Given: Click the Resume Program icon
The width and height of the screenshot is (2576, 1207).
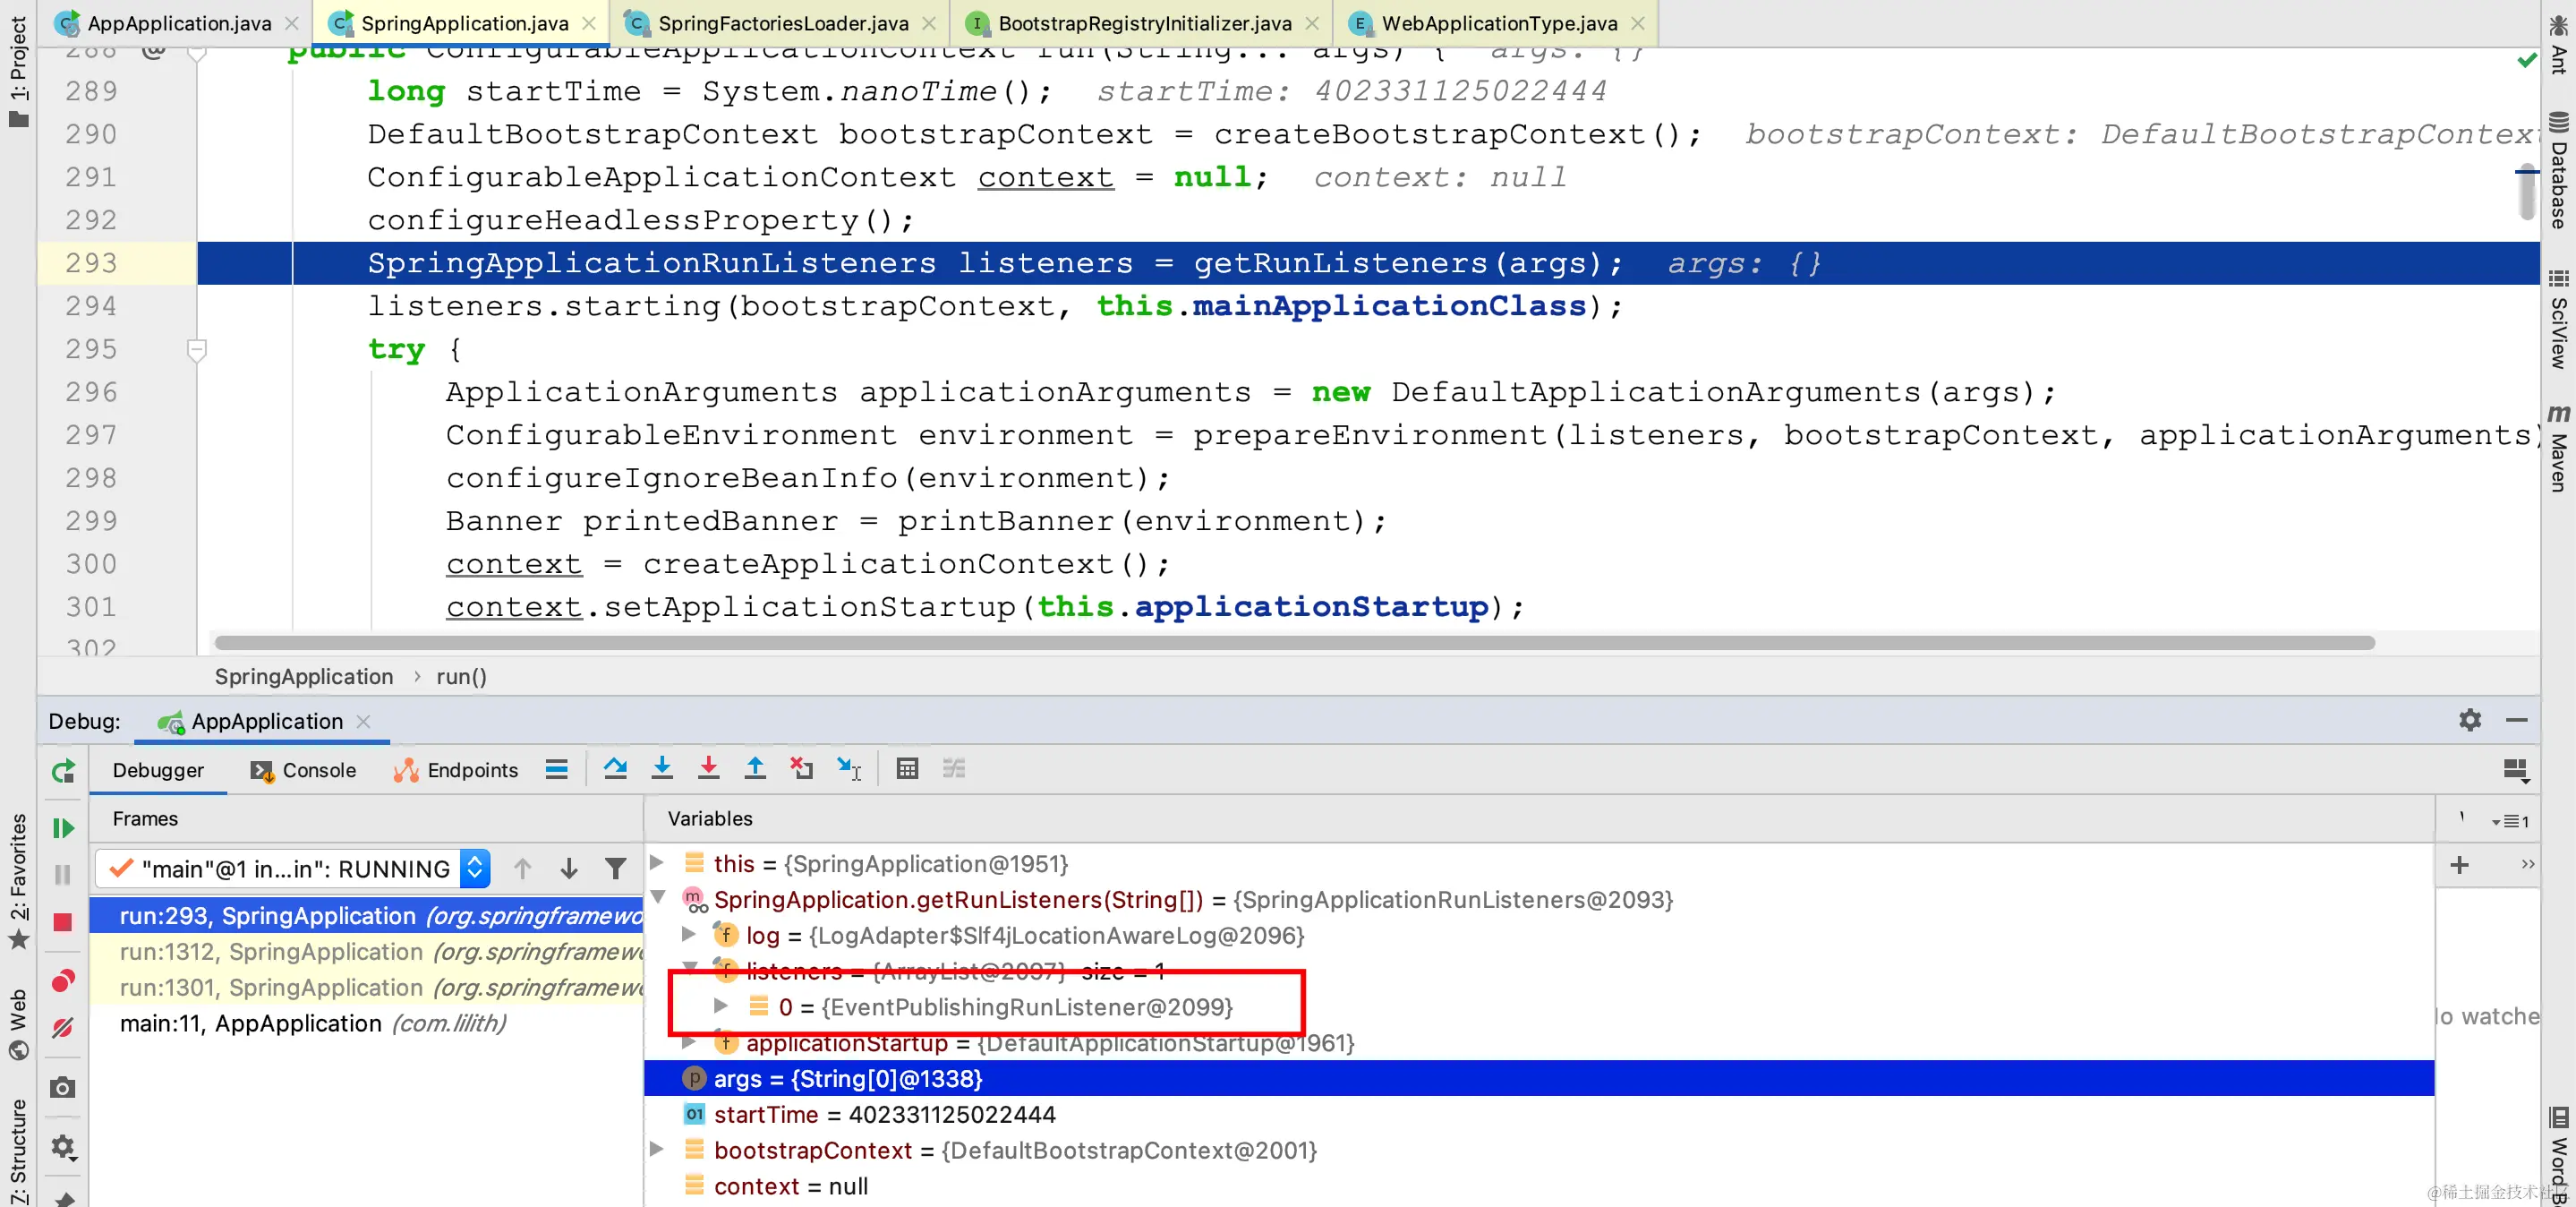Looking at the screenshot, I should coord(63,828).
